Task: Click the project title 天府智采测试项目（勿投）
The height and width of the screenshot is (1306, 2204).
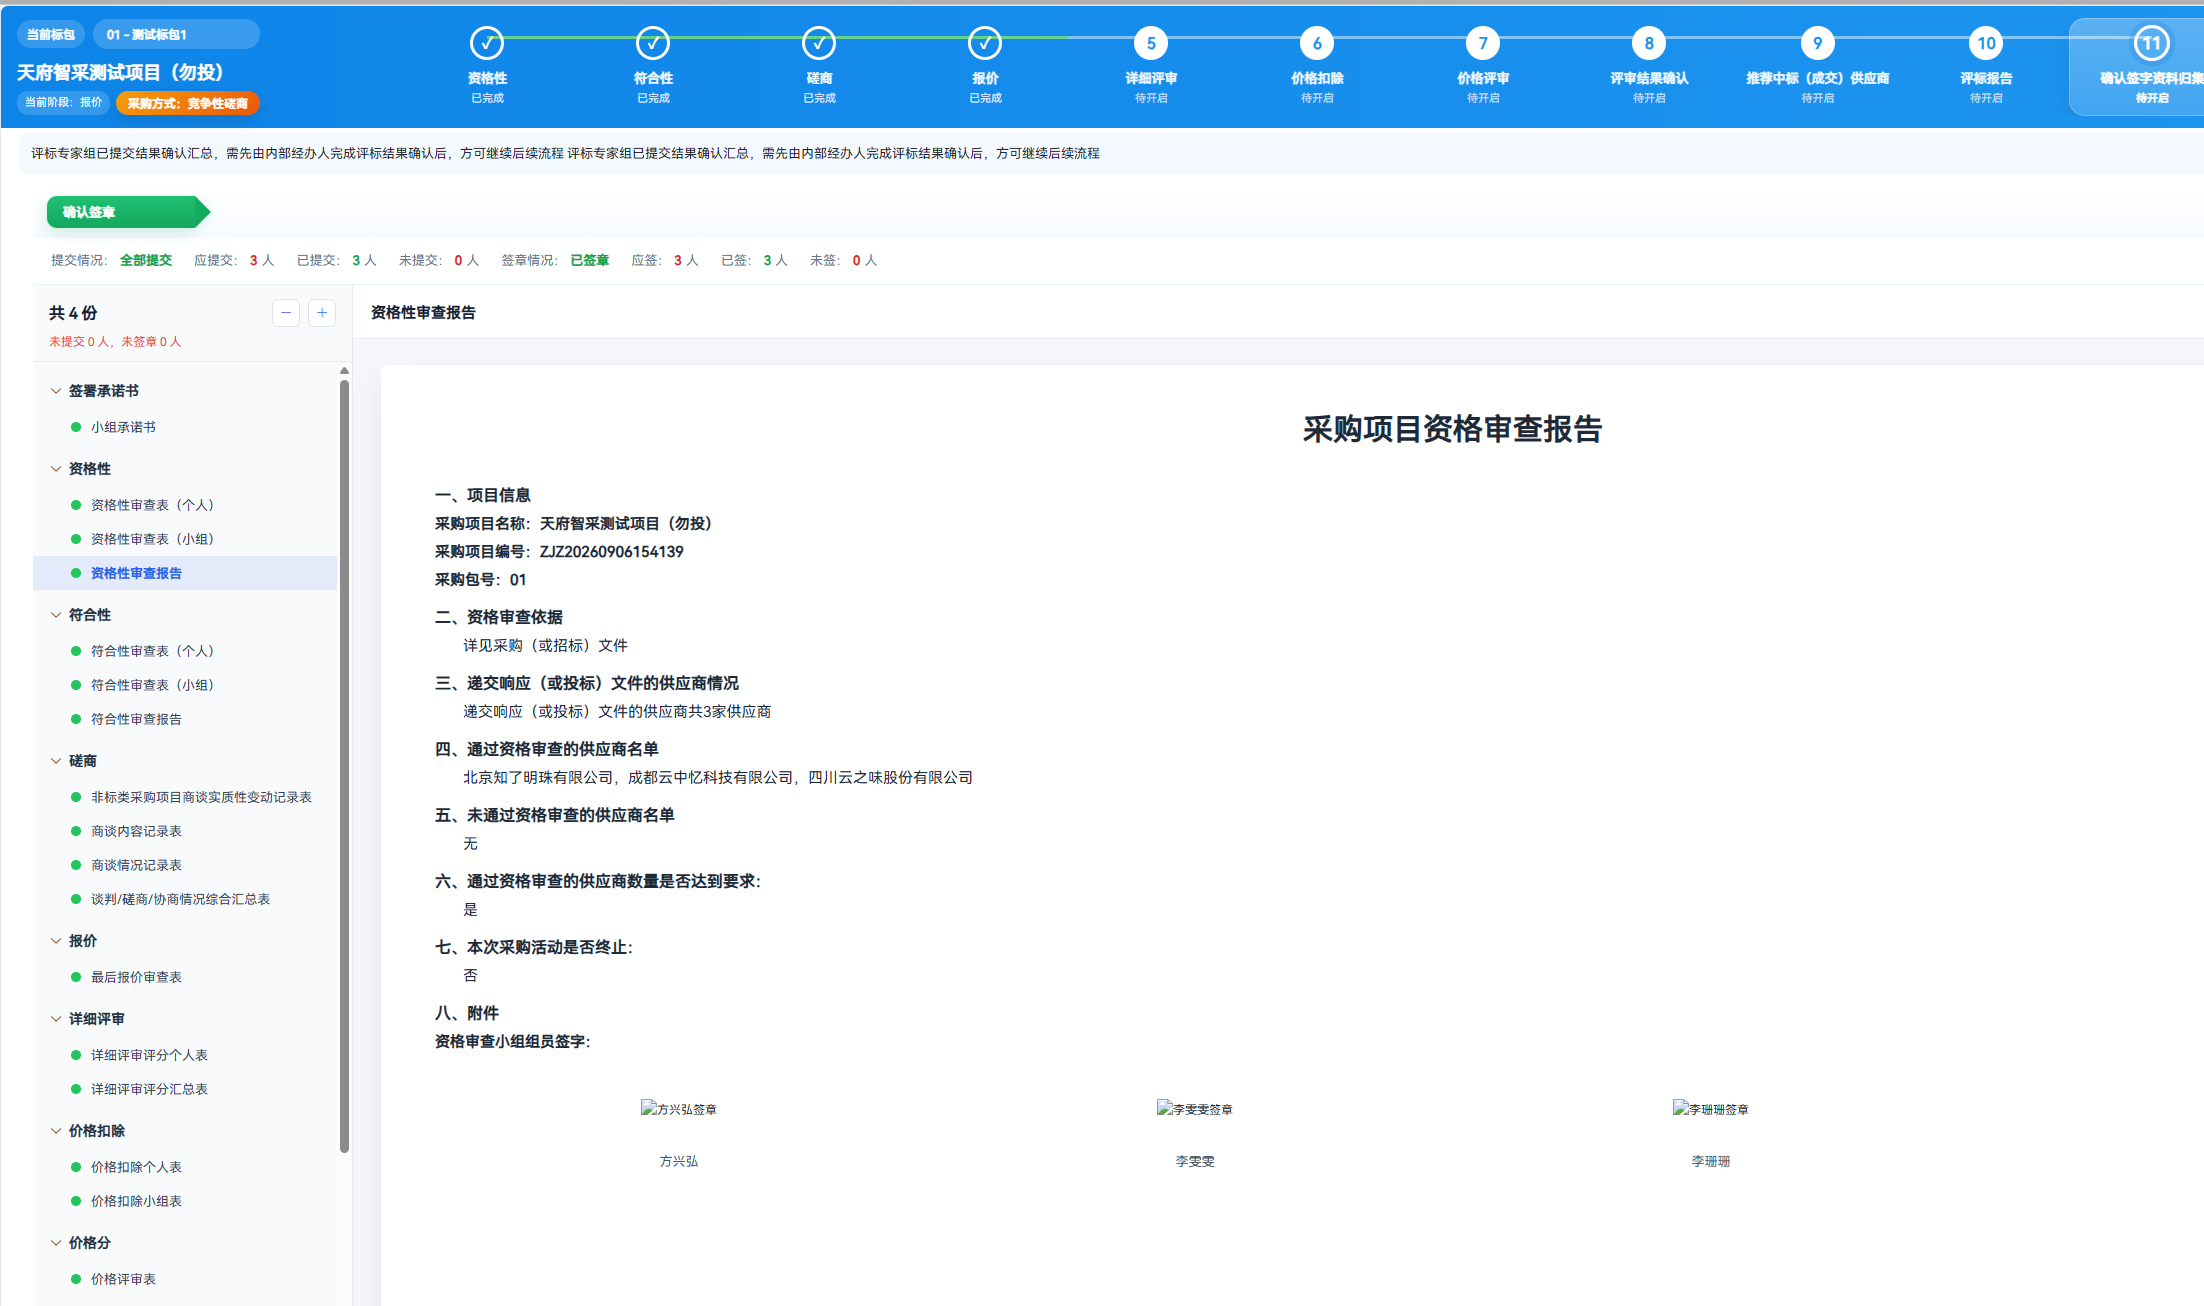Action: (120, 72)
